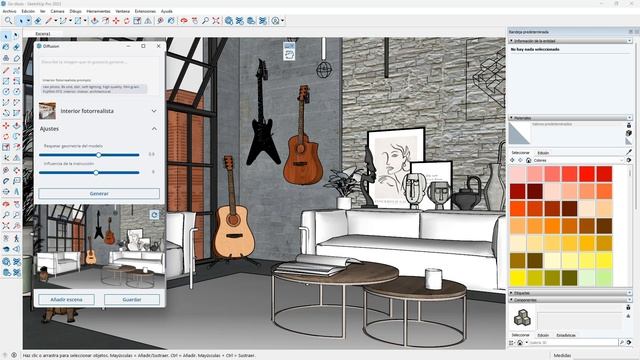The image size is (640, 360).
Task: Open the Extensiones menu
Action: click(x=145, y=11)
